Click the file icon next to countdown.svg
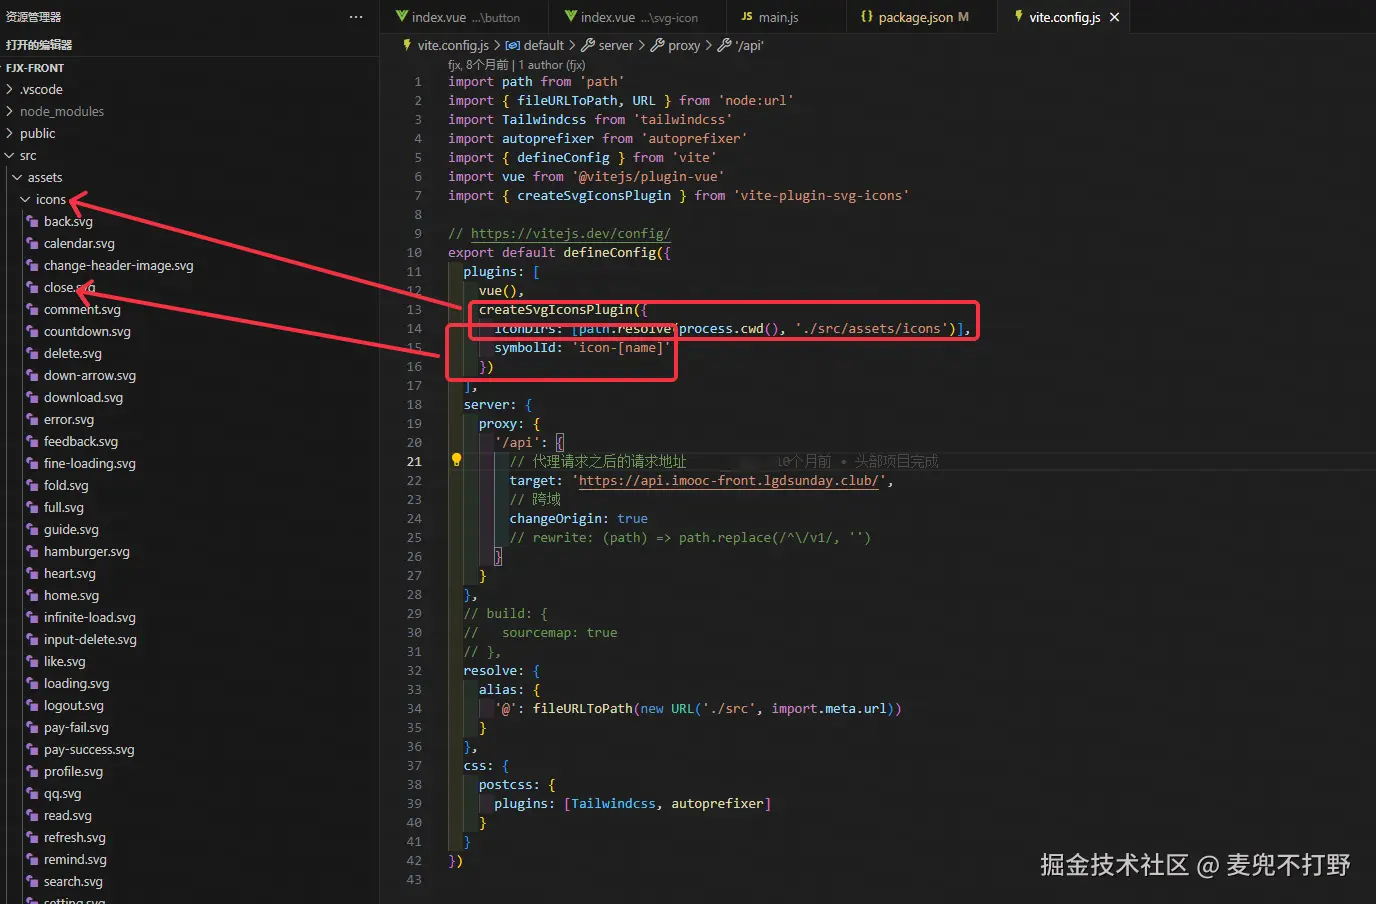 (33, 331)
